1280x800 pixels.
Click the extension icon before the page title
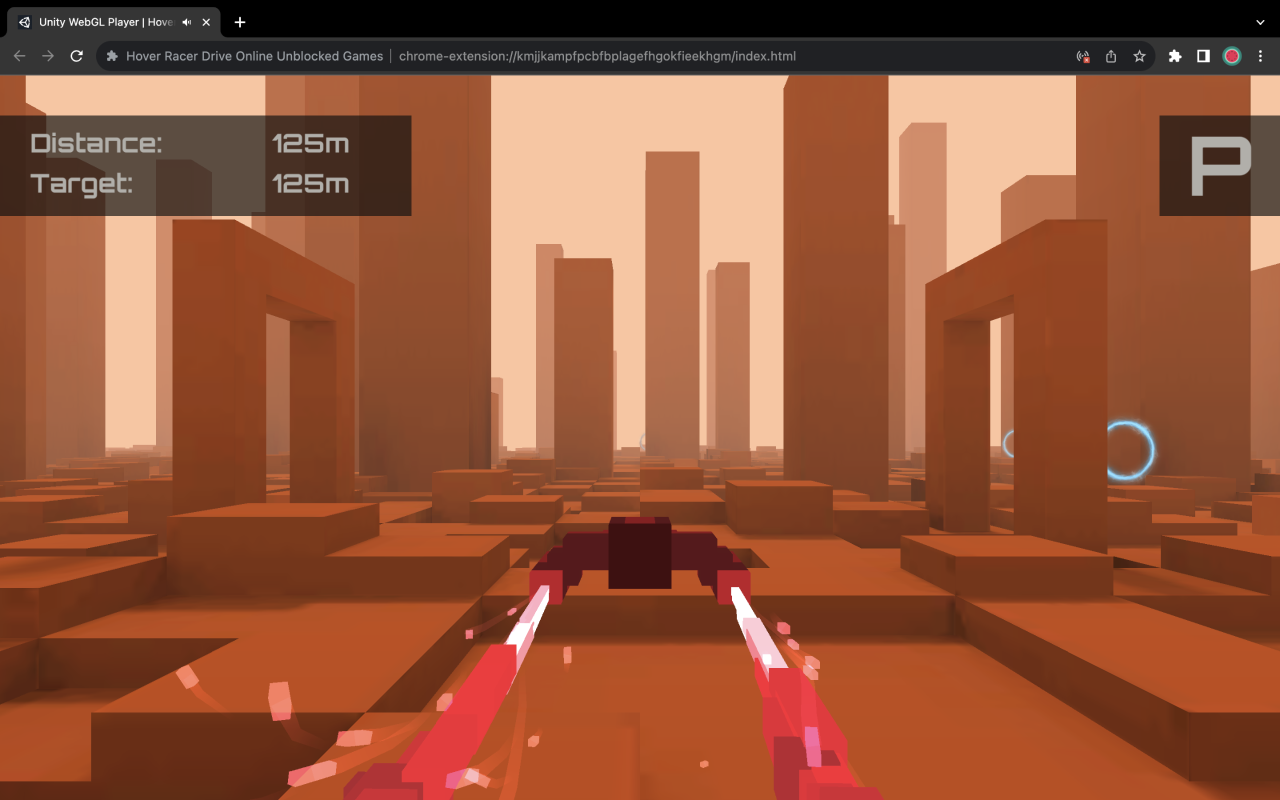[x=111, y=56]
